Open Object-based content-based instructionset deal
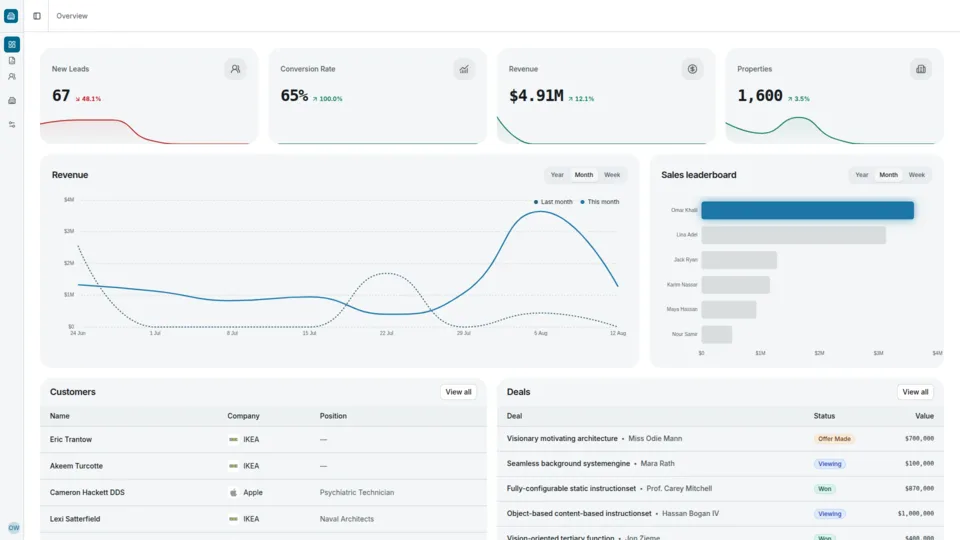The image size is (960, 540). click(579, 514)
